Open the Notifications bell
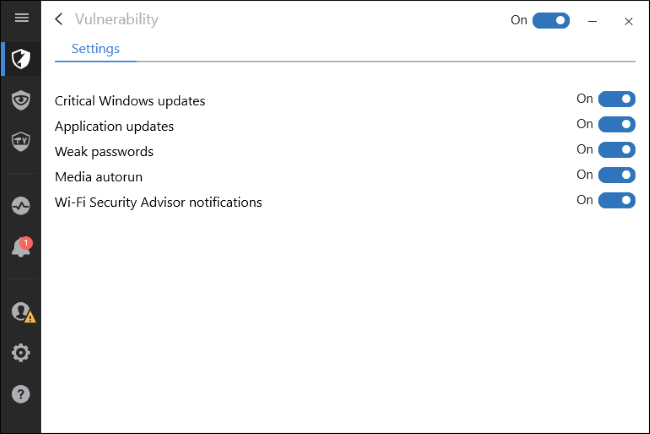Image resolution: width=650 pixels, height=434 pixels. tap(20, 248)
